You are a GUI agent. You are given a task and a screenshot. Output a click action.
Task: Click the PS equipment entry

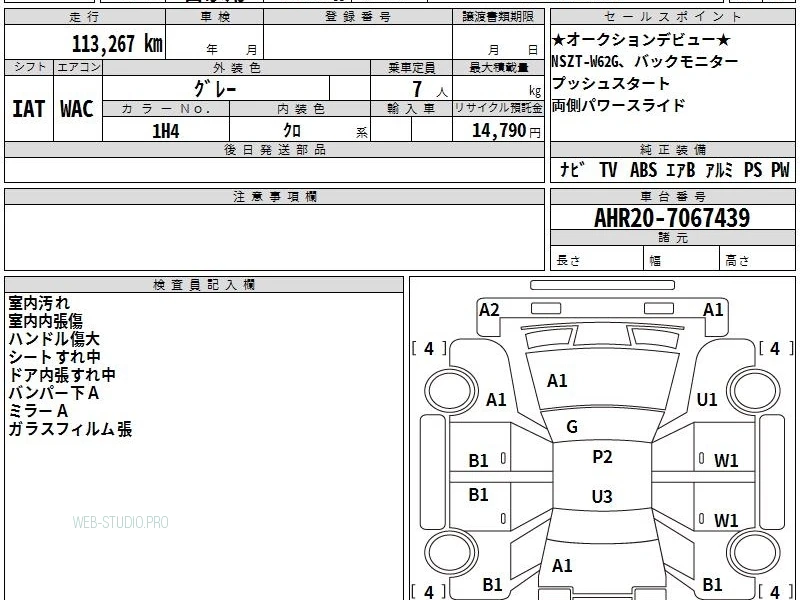pos(753,169)
